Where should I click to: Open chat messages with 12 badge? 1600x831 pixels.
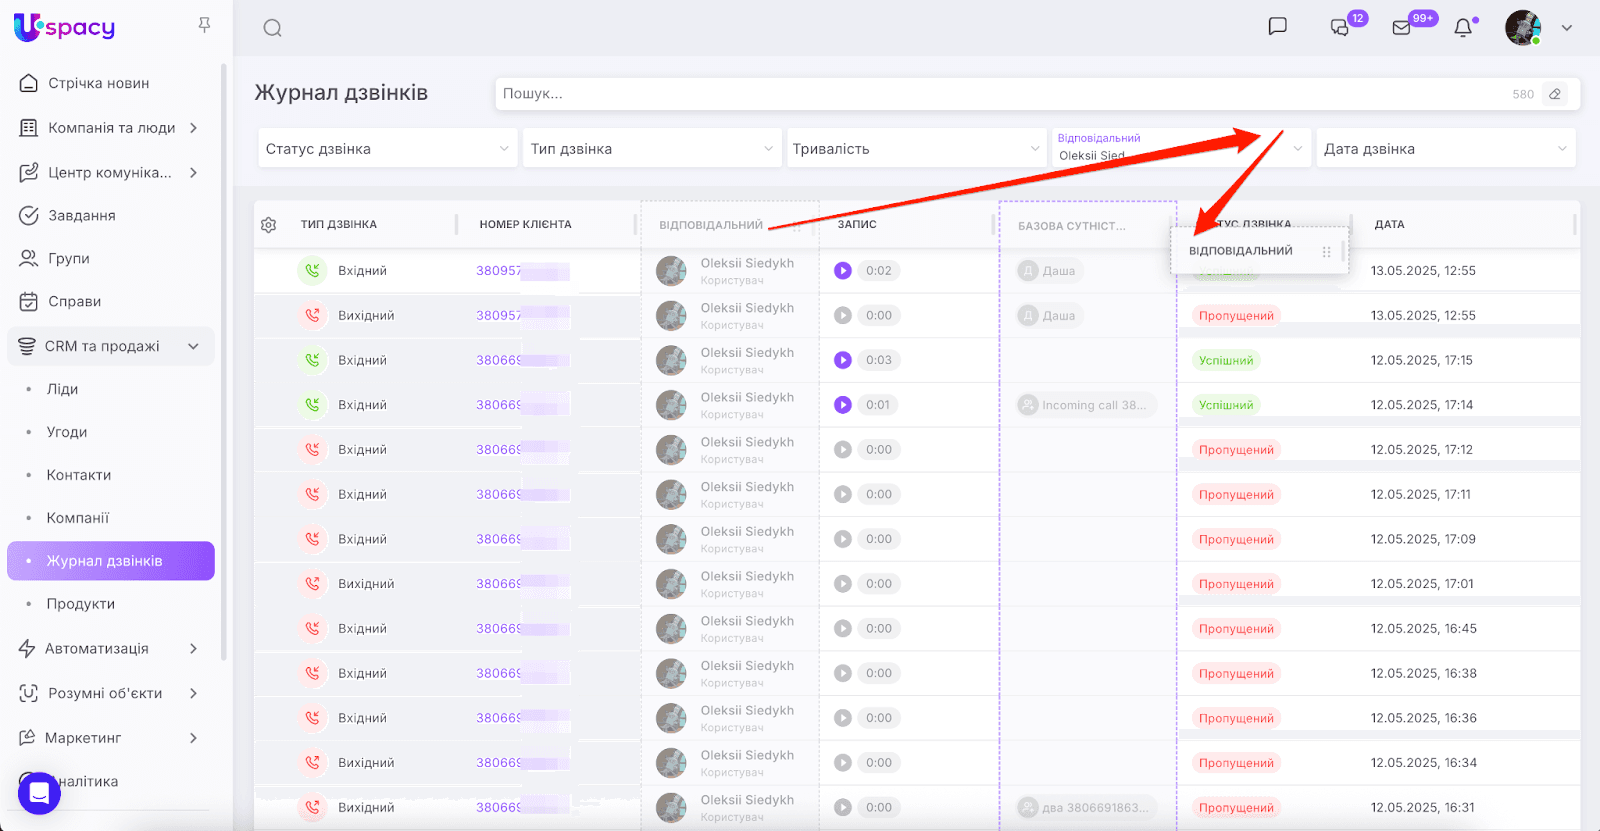pyautogui.click(x=1340, y=28)
